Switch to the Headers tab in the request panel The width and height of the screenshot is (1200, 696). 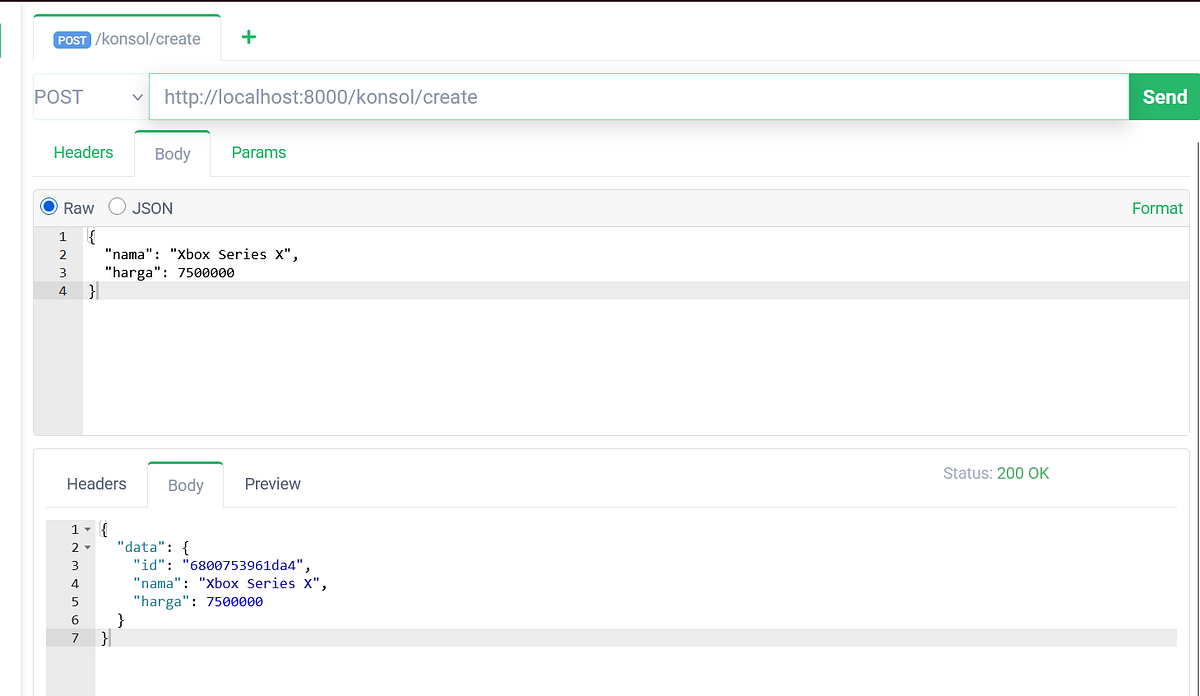[x=83, y=152]
